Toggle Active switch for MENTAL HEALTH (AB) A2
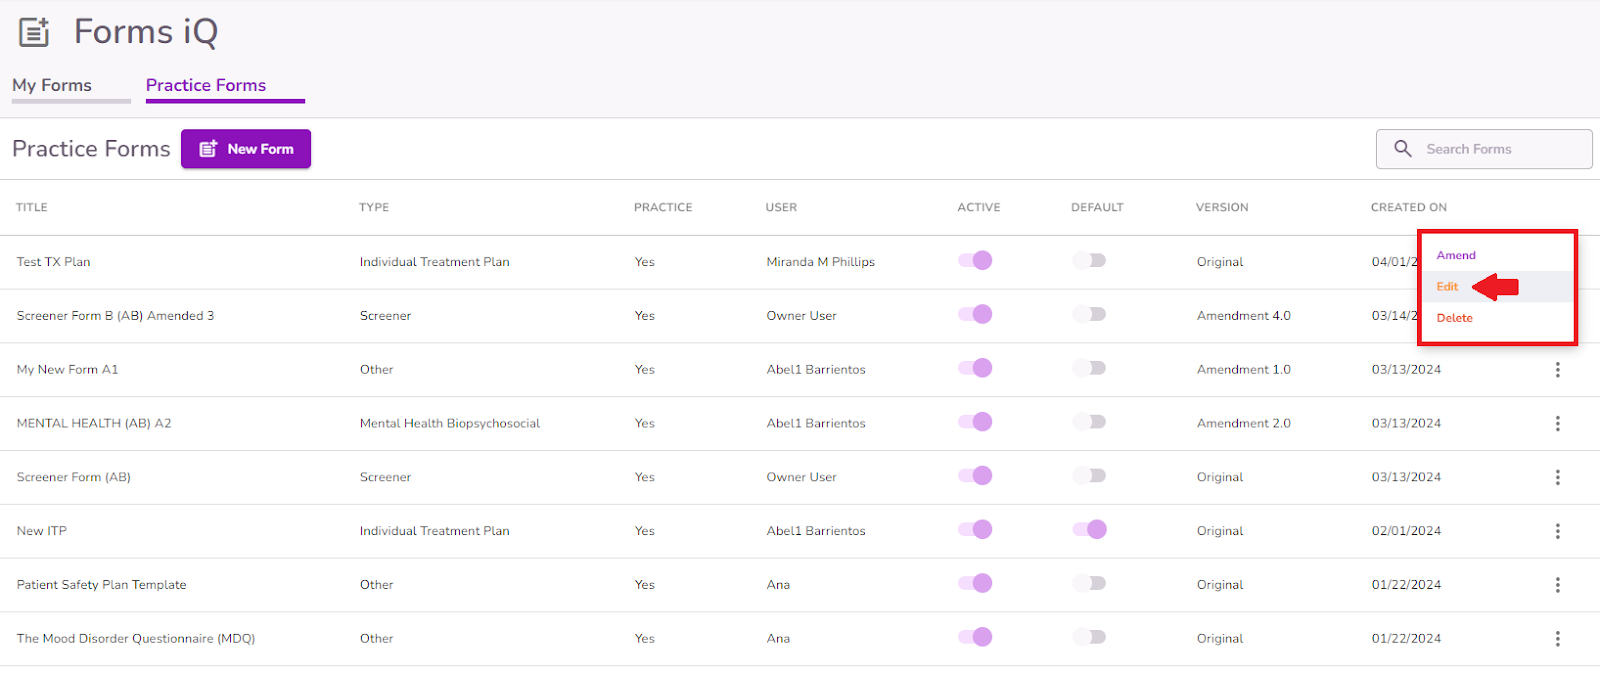The height and width of the screenshot is (674, 1600). coord(975,422)
